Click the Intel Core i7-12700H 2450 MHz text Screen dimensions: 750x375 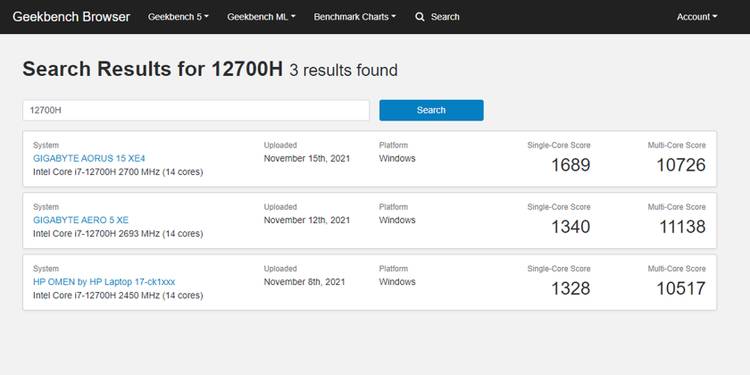[118, 296]
